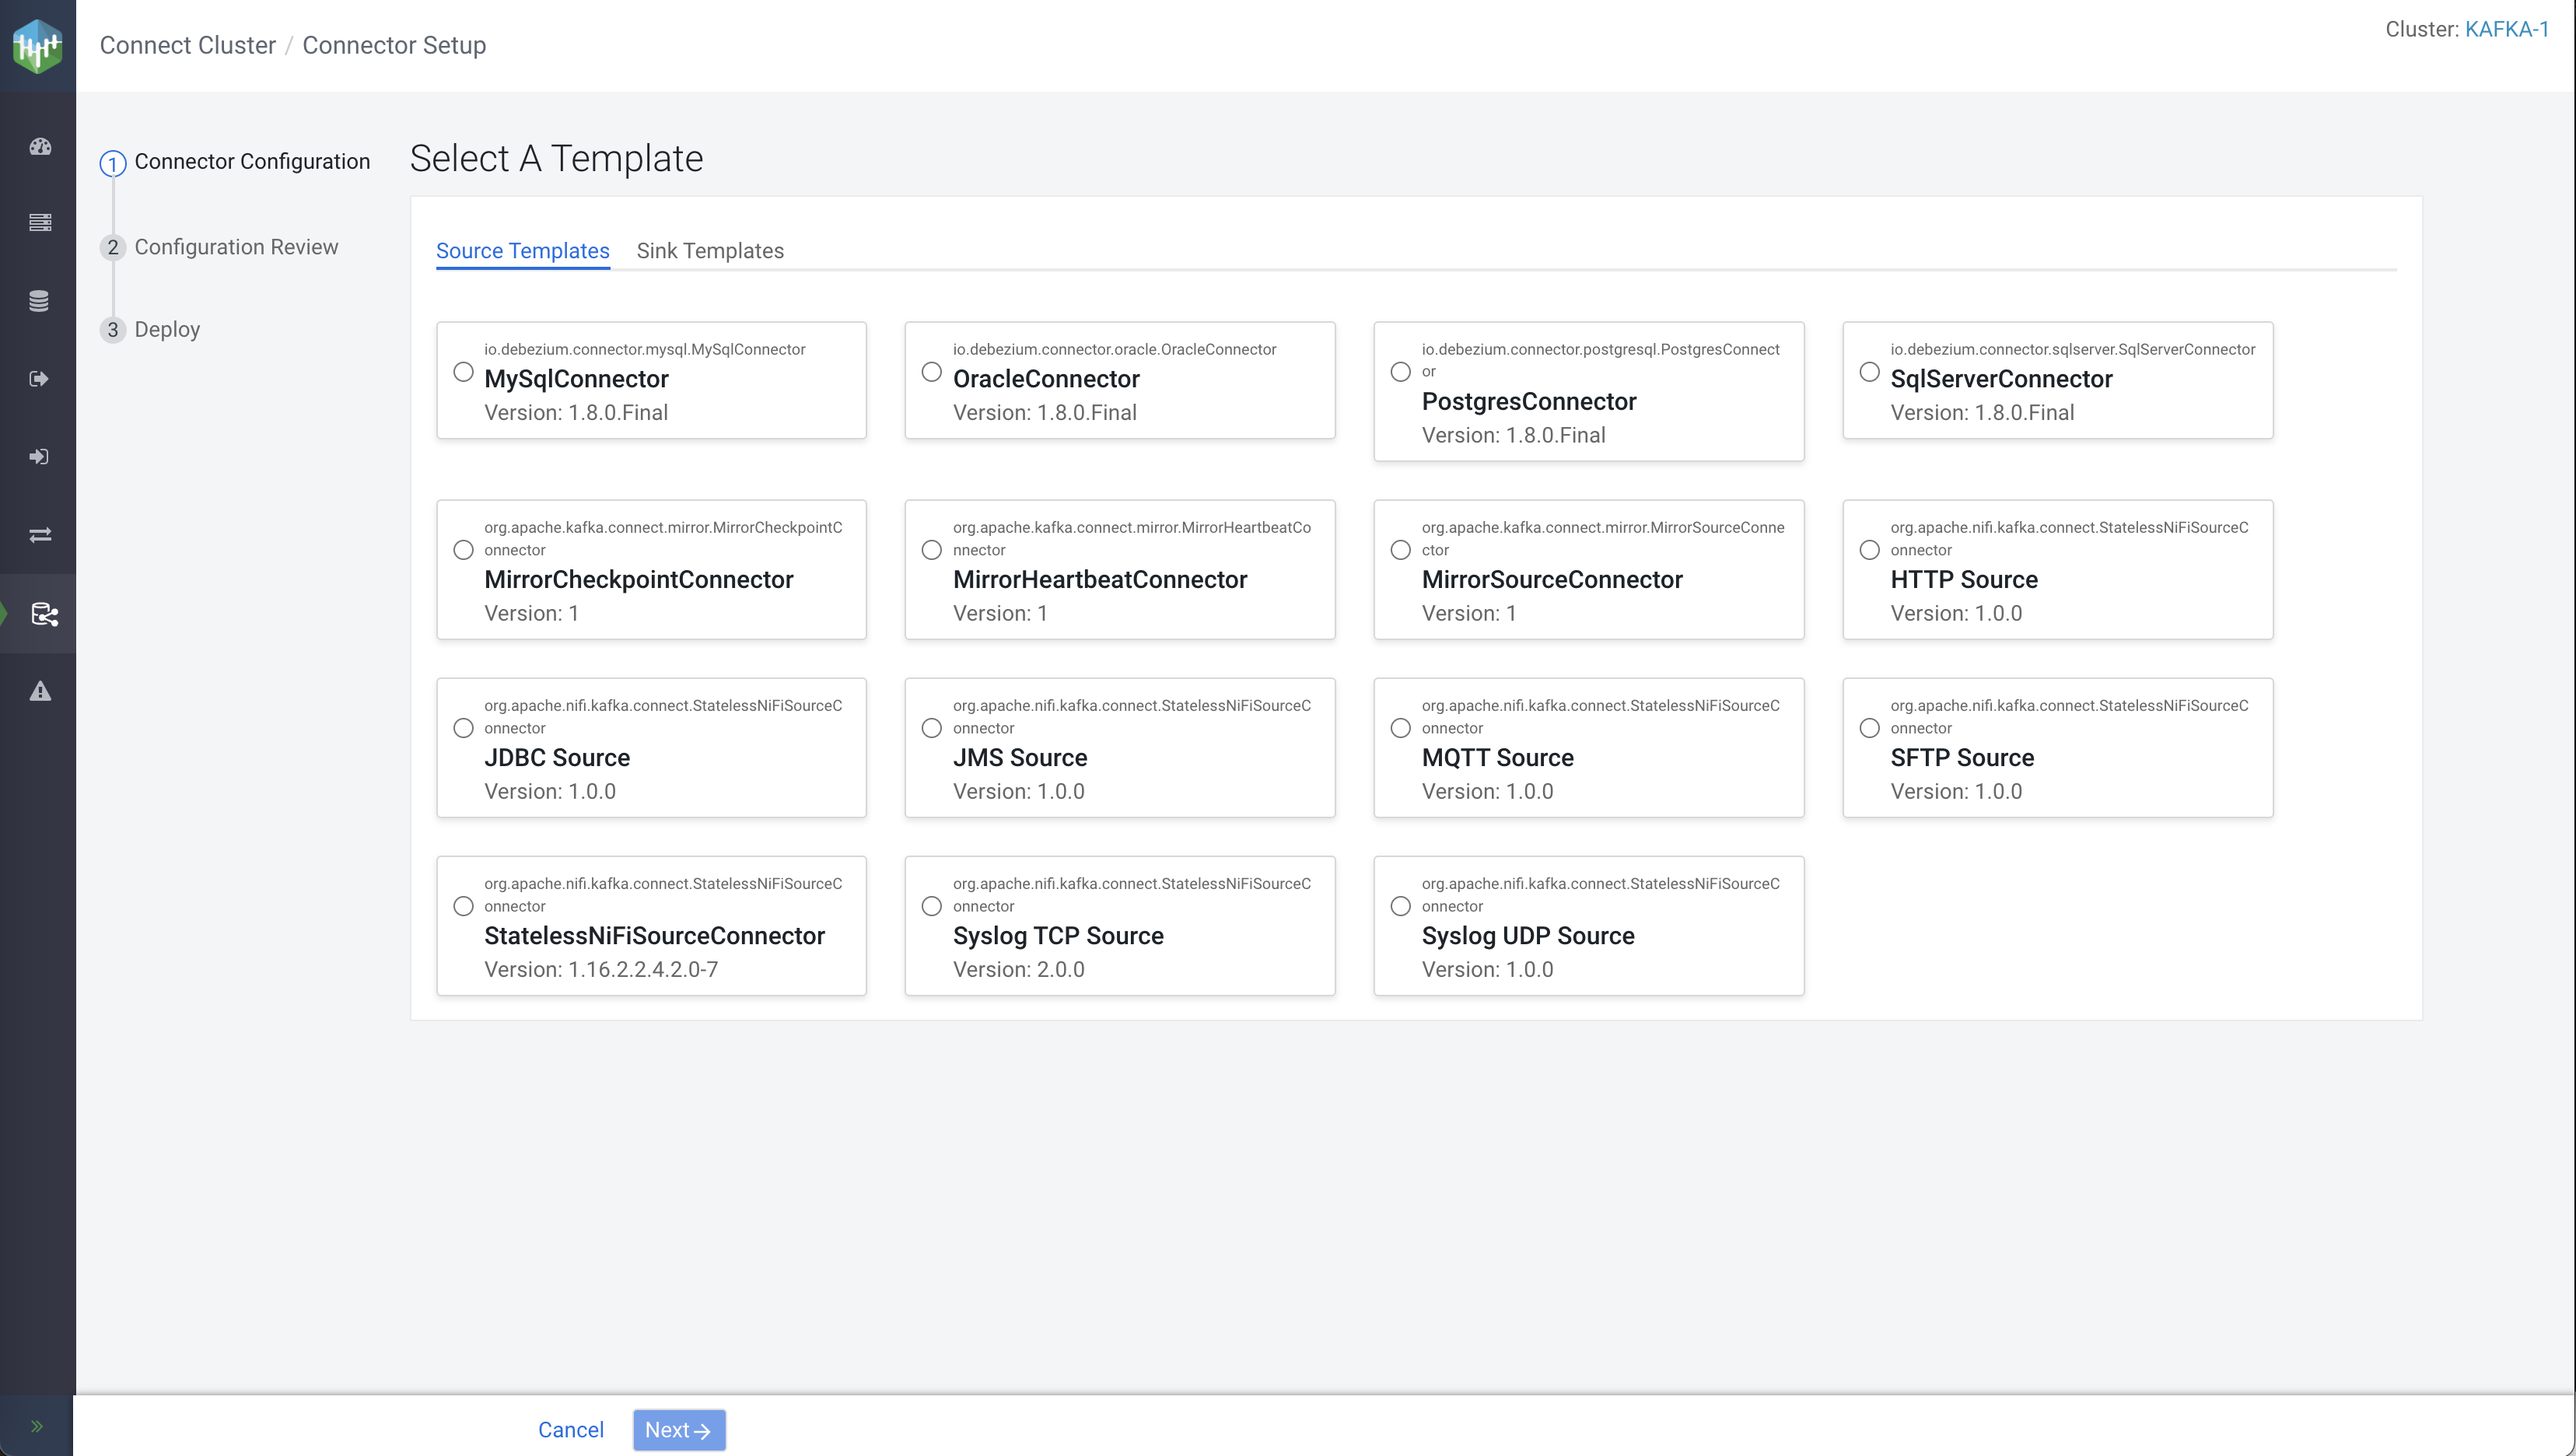Click the SFTP Source template card
The image size is (2576, 1456).
click(x=2057, y=747)
